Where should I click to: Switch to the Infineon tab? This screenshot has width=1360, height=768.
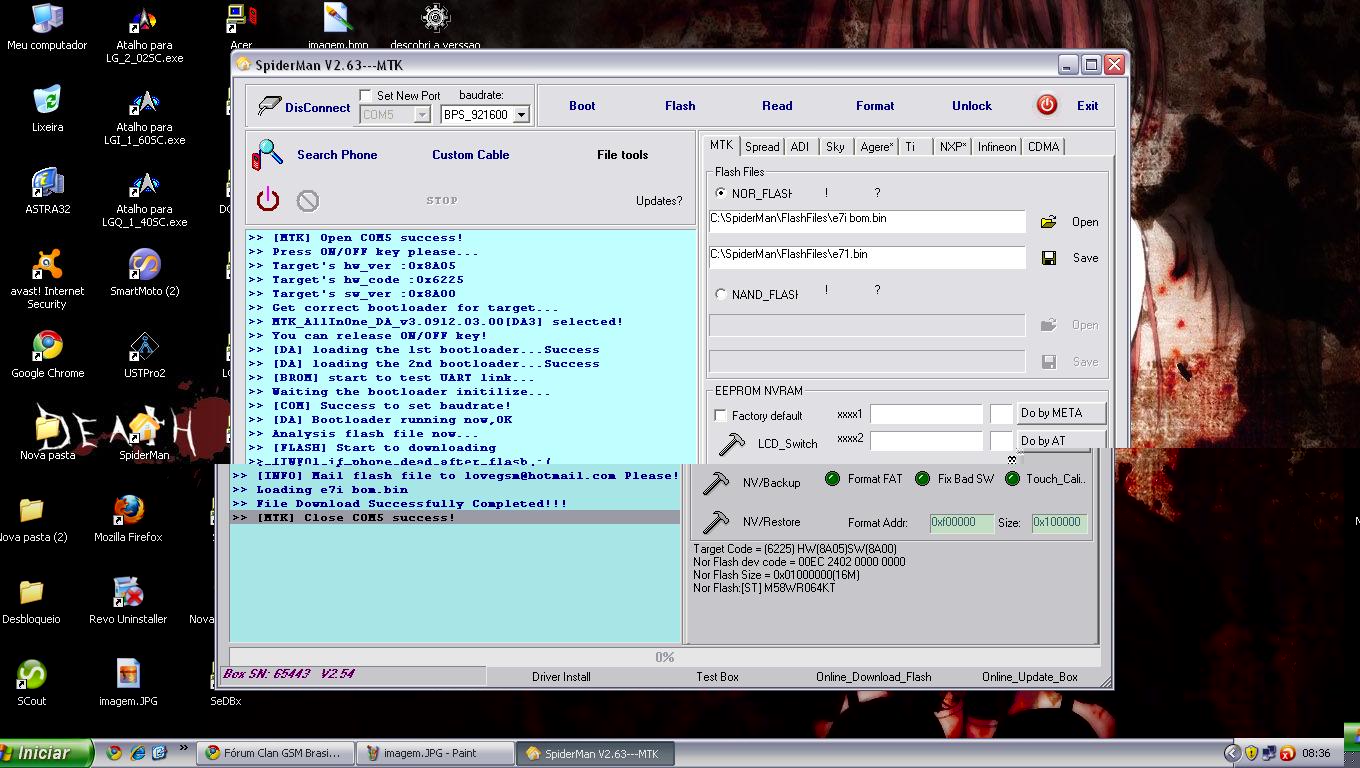[x=997, y=147]
